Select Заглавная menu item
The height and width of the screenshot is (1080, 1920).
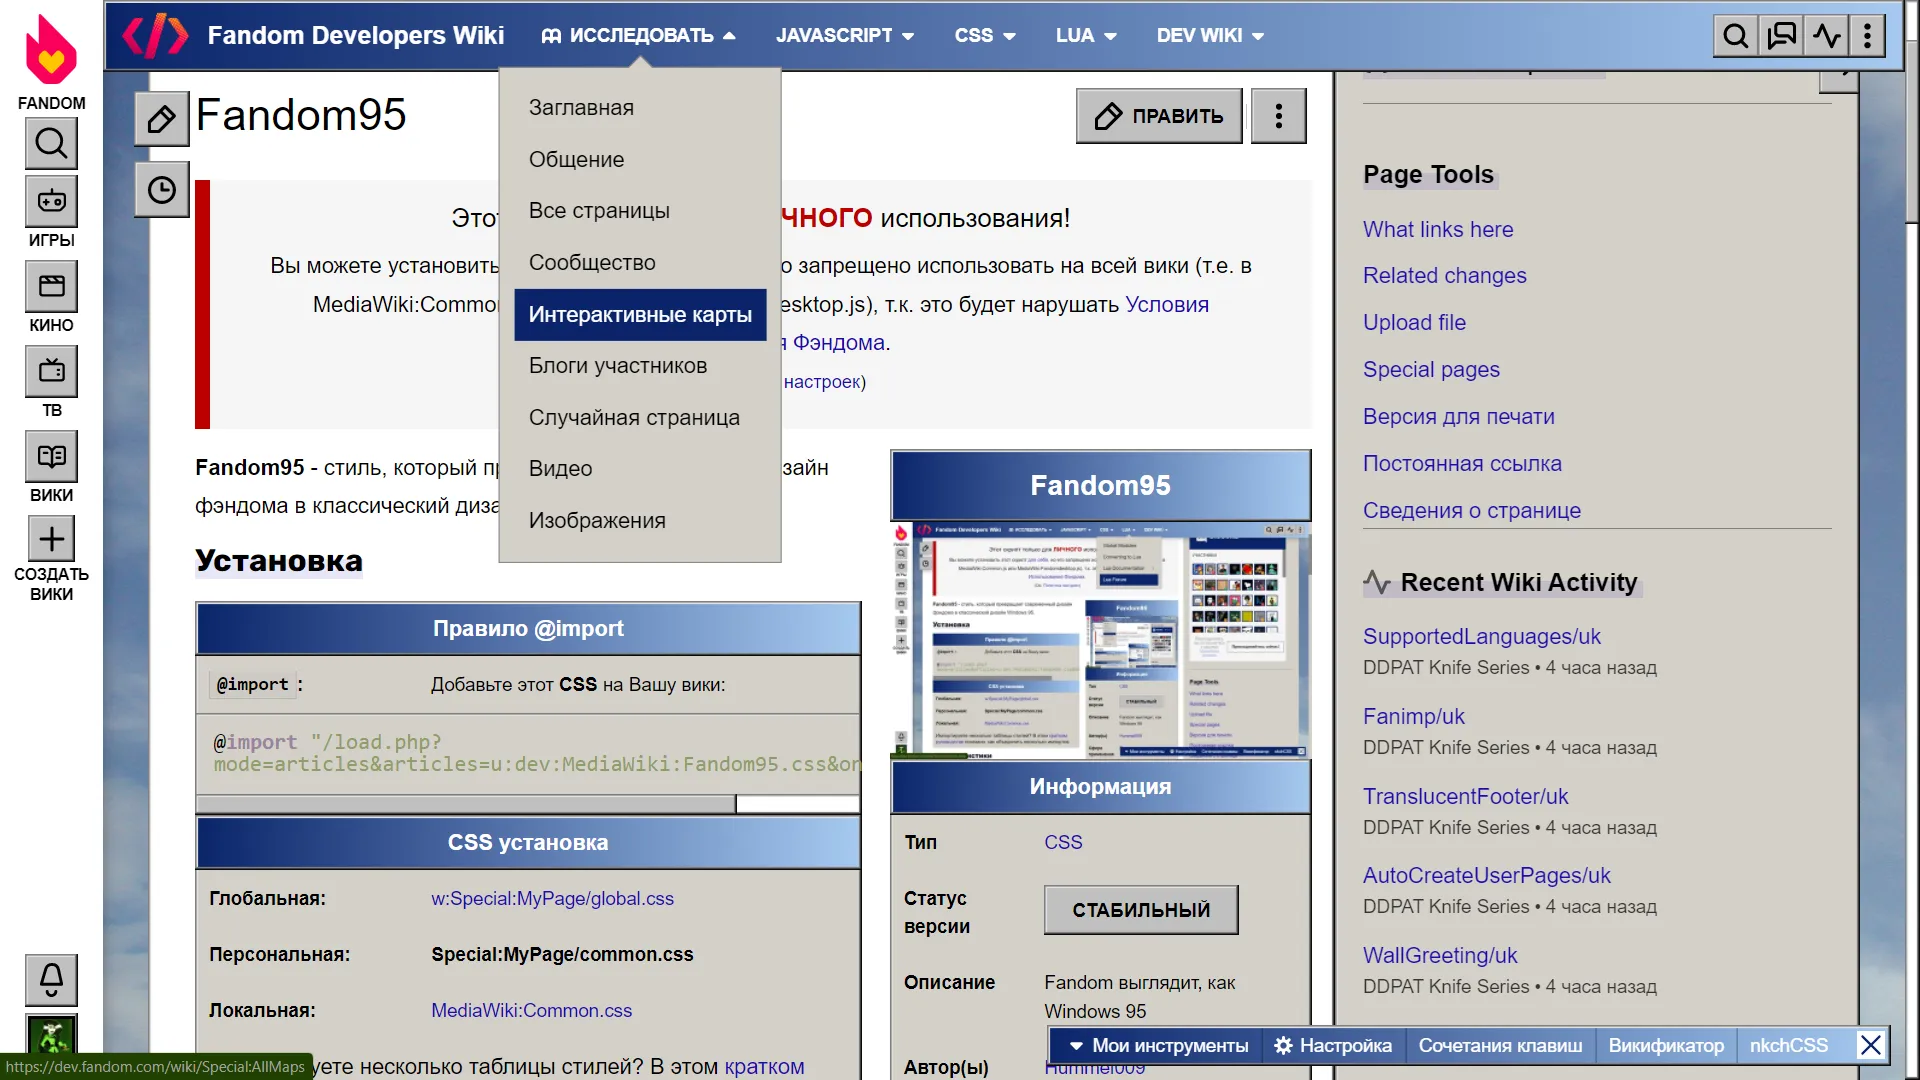[640, 107]
